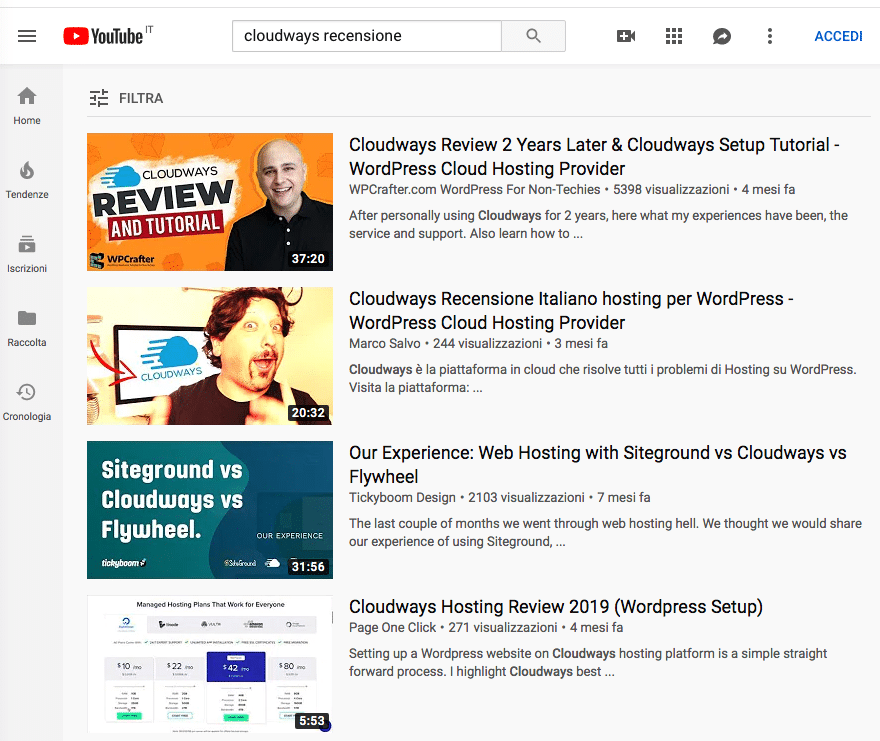The width and height of the screenshot is (880, 741).
Task: Open title Our Experience: Web Hosting with Siteground
Action: [598, 464]
